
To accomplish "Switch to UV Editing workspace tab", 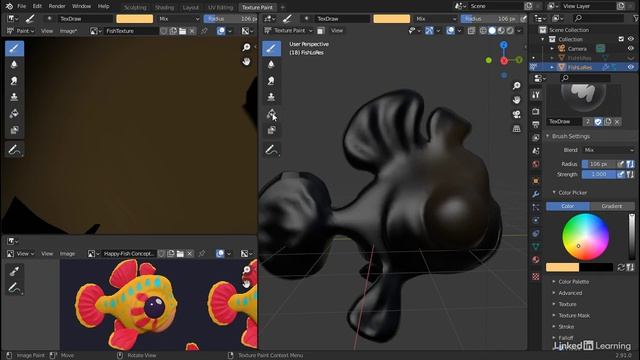I will pyautogui.click(x=220, y=7).
